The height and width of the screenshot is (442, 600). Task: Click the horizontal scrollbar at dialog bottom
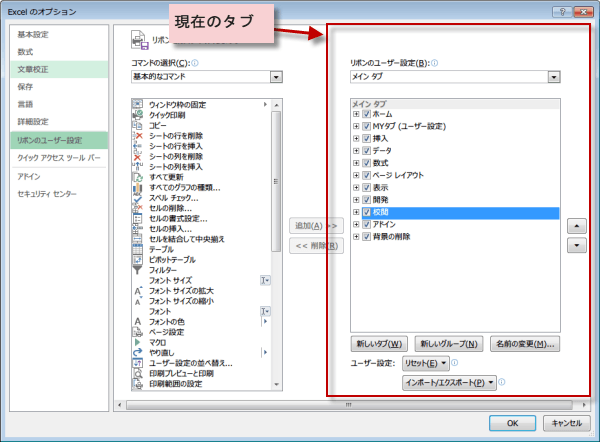pos(349,405)
